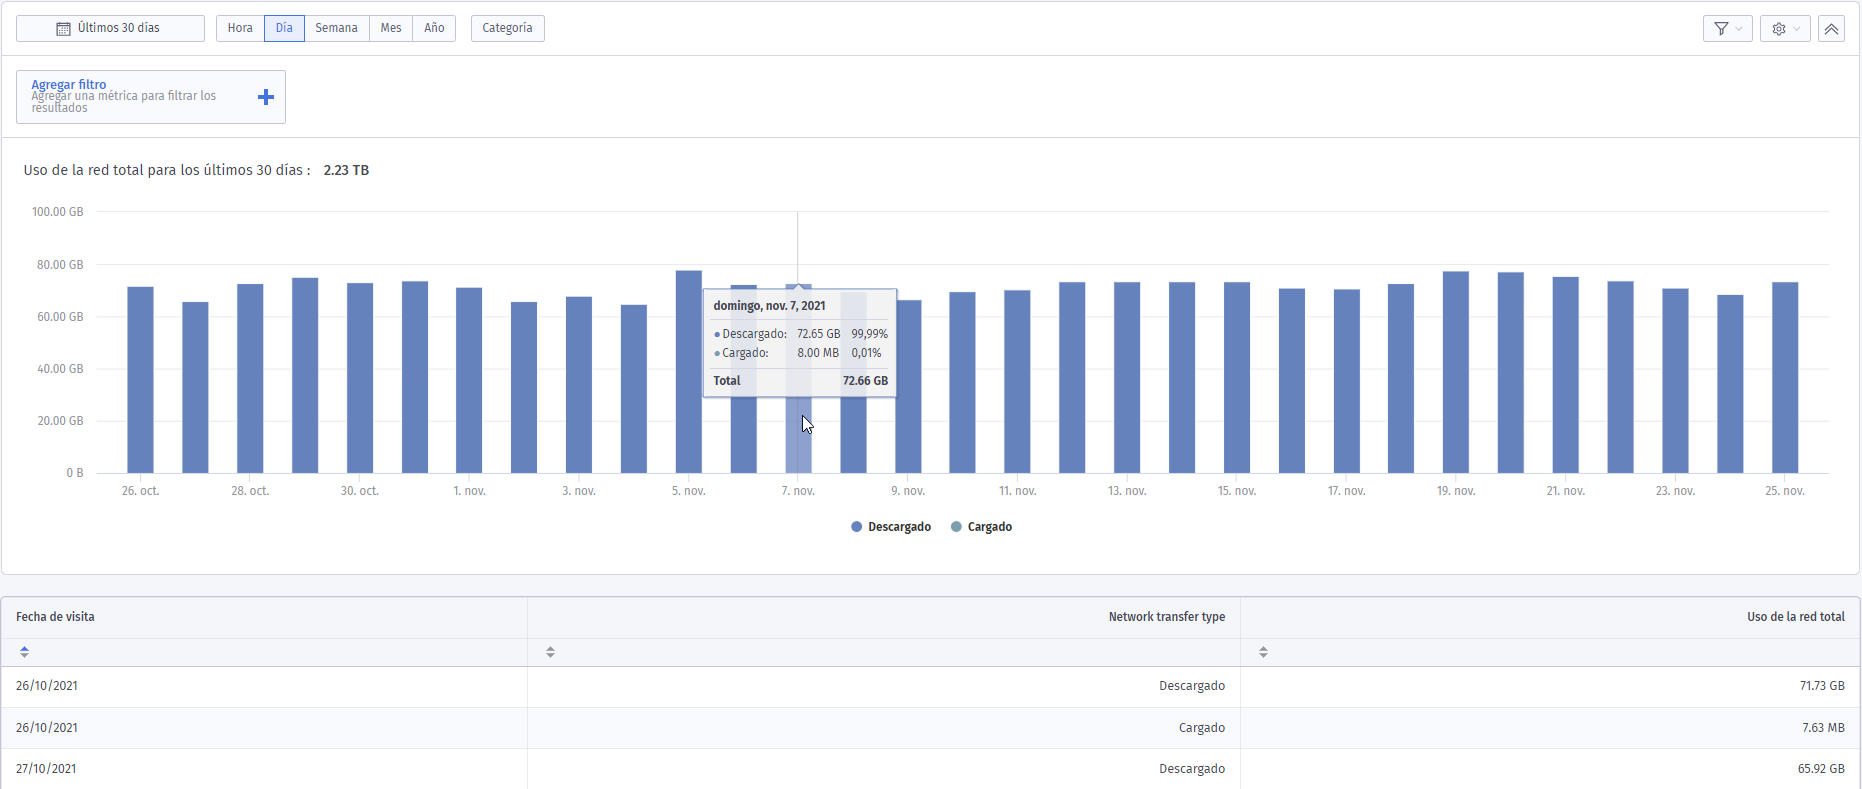Collapse the panel with double chevron icon
Viewport: 1862px width, 789px height.
(x=1831, y=29)
